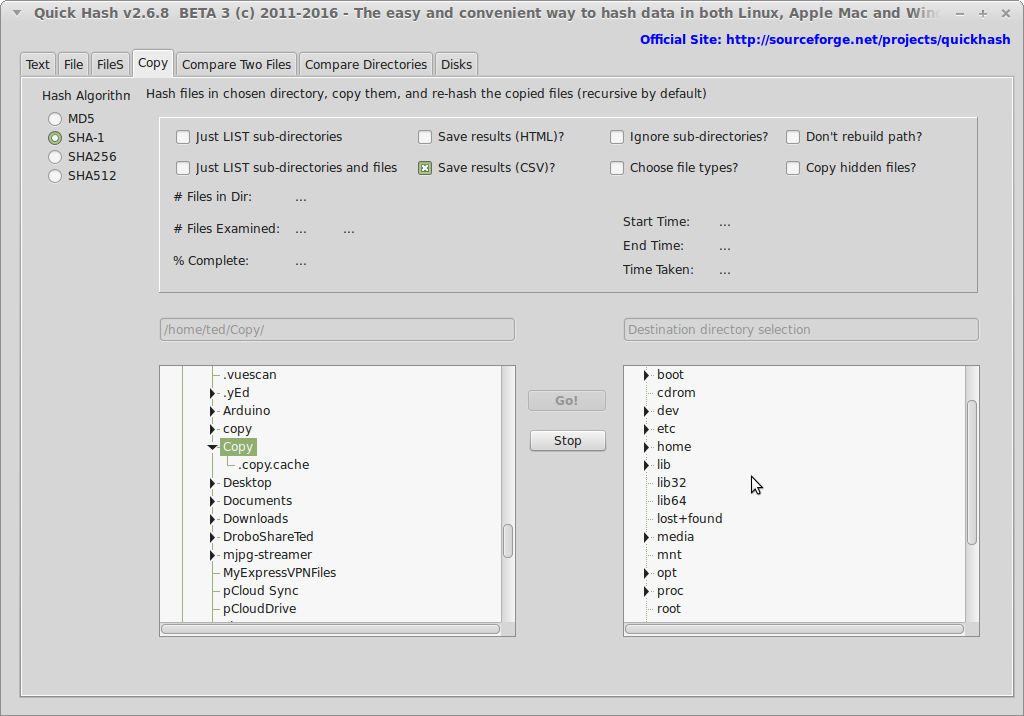Click the Stop button

[x=568, y=441]
